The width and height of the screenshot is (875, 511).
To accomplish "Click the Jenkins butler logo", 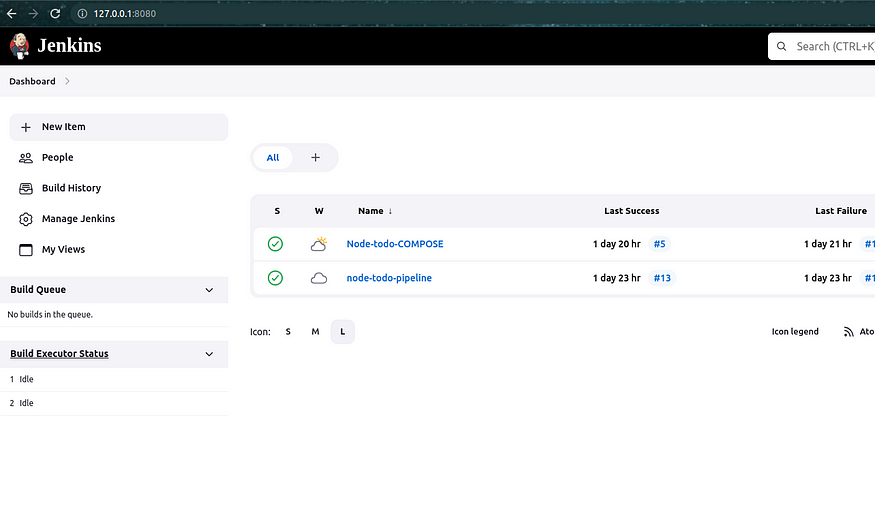I will [x=20, y=46].
